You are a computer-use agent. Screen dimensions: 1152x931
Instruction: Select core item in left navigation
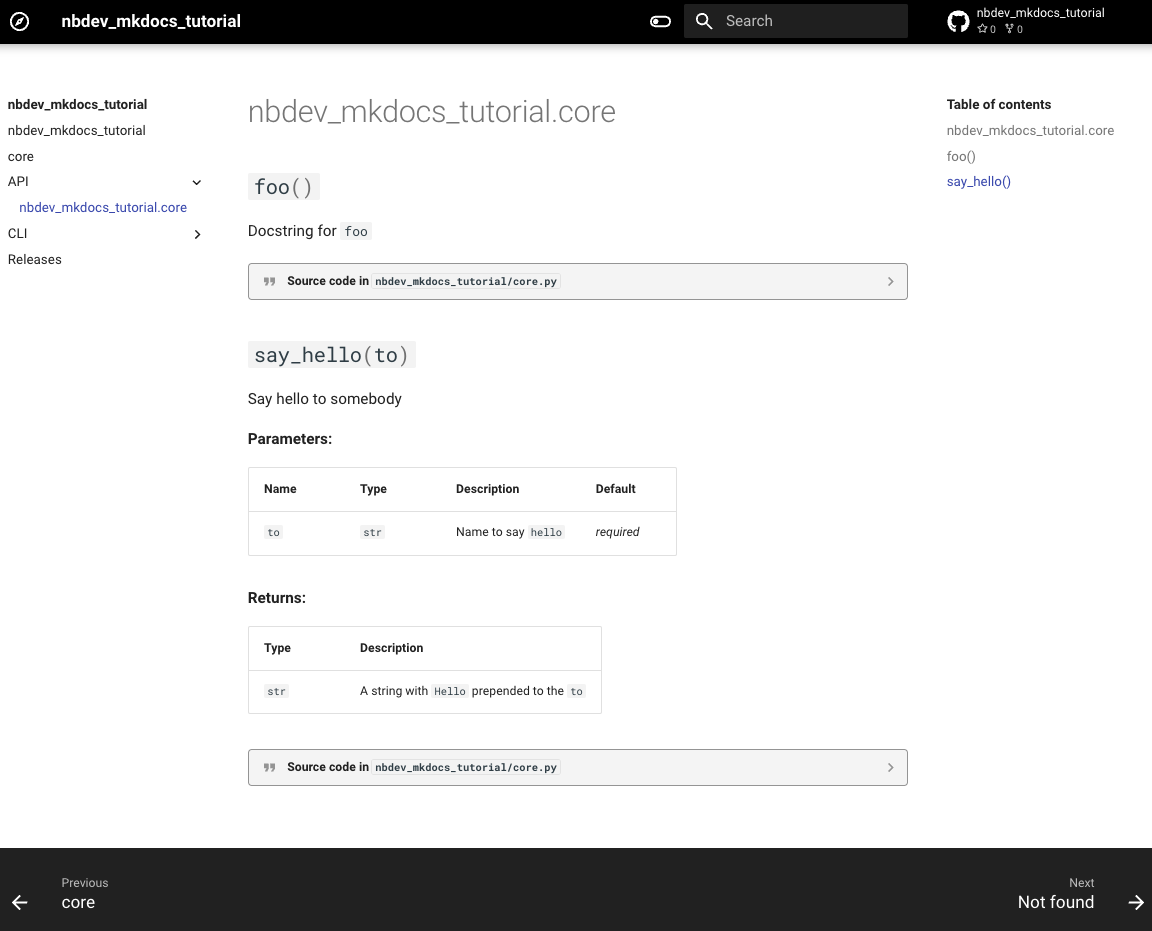21,157
